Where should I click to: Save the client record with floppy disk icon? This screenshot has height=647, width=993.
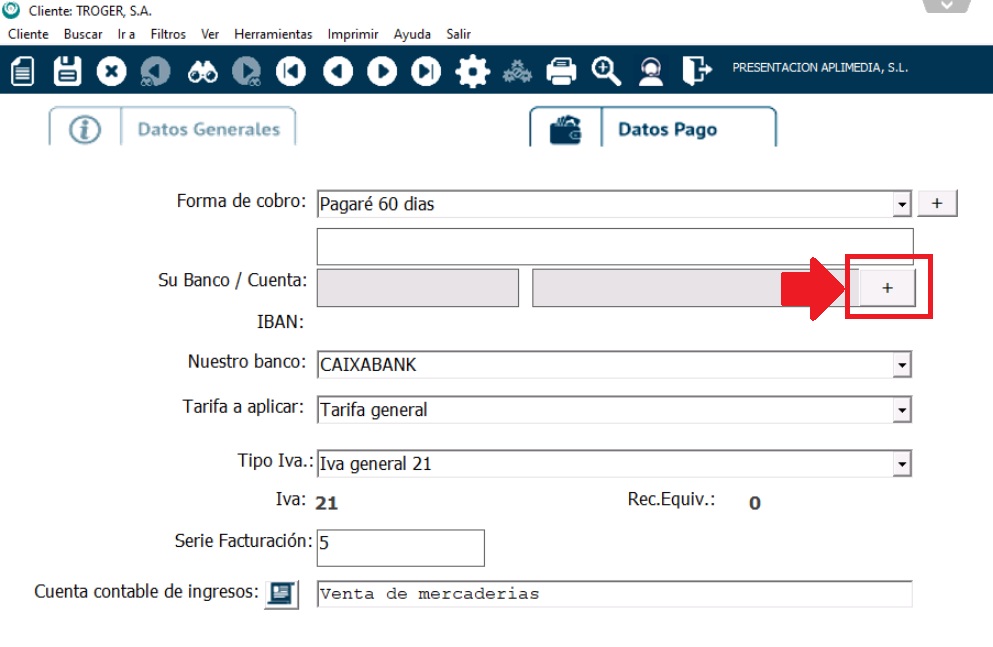point(67,71)
